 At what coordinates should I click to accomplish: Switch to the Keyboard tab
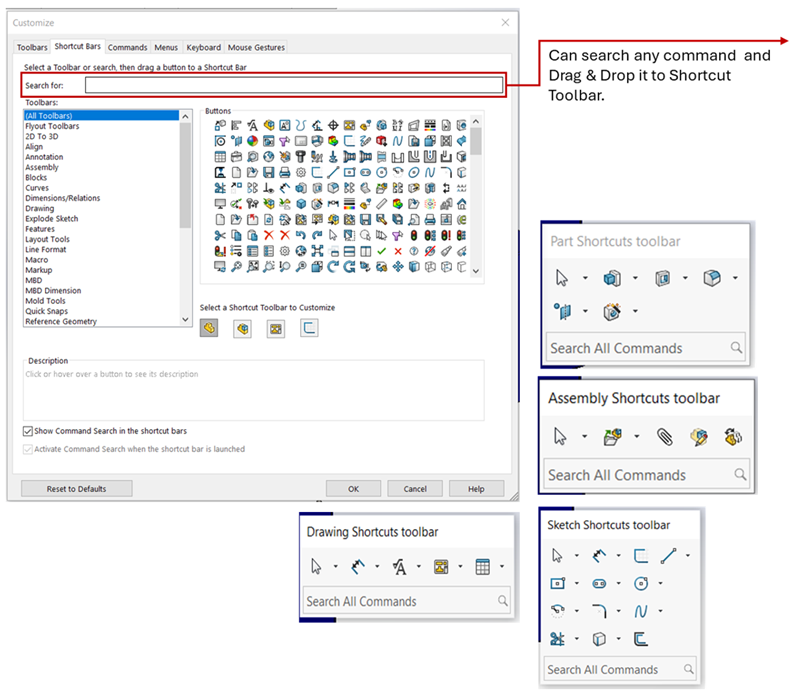pyautogui.click(x=203, y=47)
